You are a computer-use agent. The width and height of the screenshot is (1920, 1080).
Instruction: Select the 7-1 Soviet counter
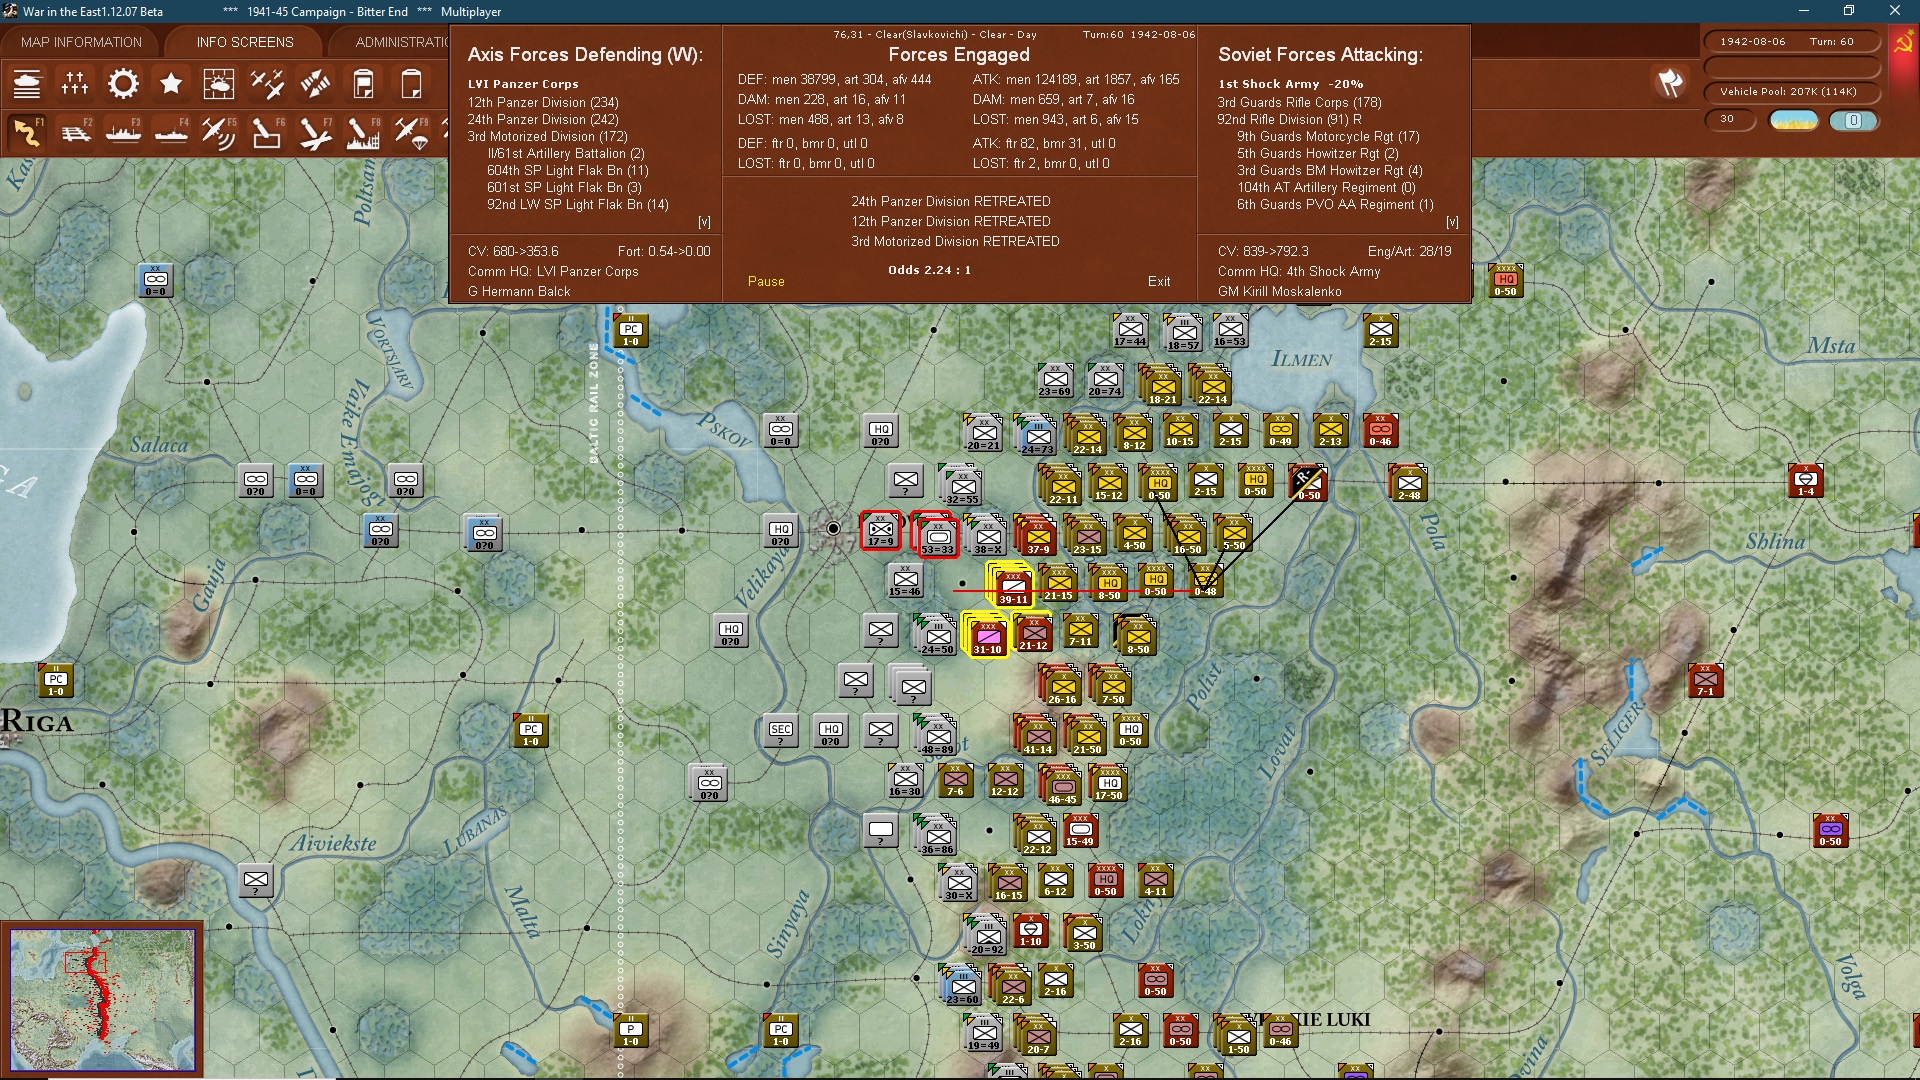point(1705,680)
